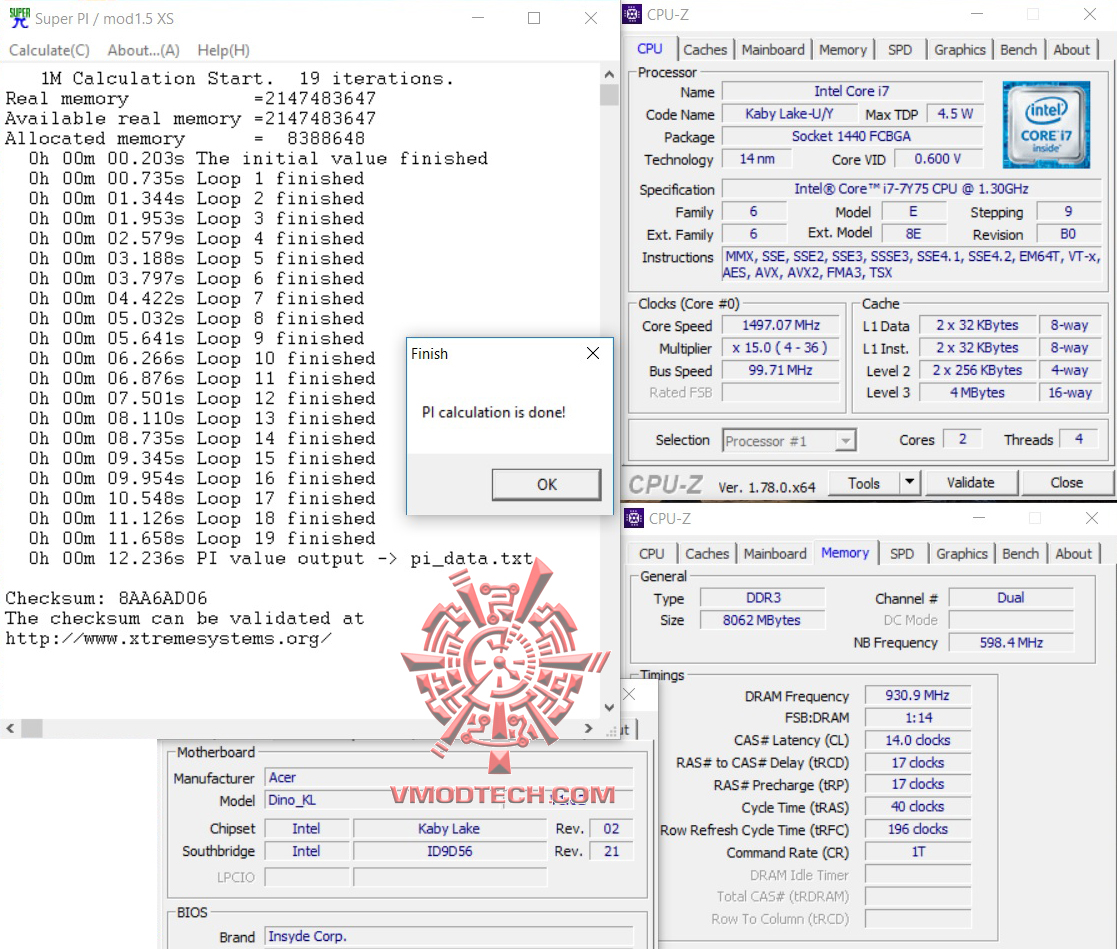Click the memory Size field 8062 MBytes
The width and height of the screenshot is (1117, 949).
click(763, 621)
